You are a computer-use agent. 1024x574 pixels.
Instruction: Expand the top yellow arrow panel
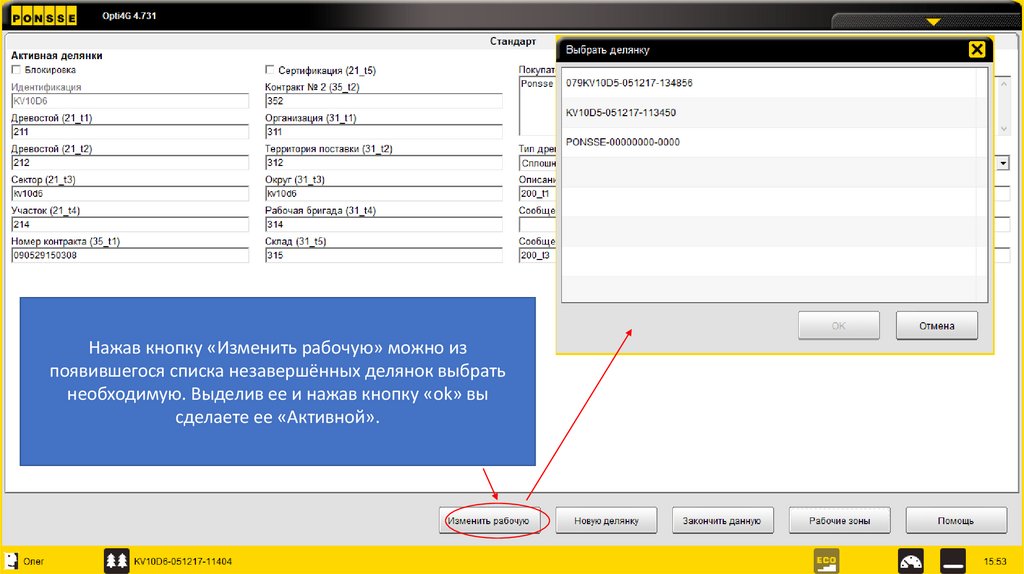tap(933, 22)
